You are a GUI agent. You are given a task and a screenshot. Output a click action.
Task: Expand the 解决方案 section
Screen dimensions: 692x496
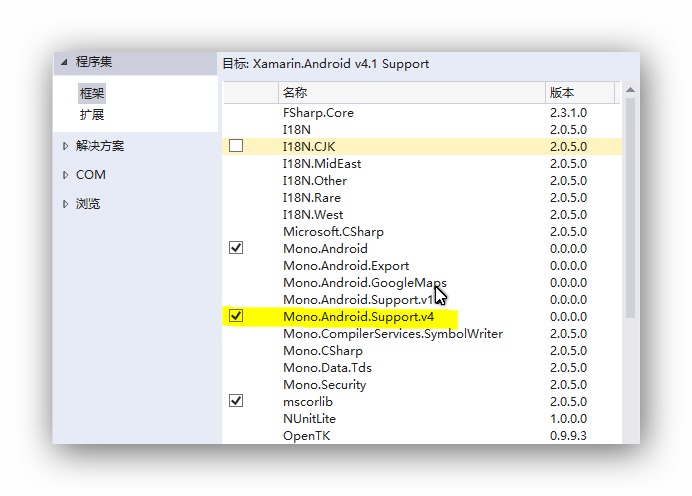tap(65, 146)
